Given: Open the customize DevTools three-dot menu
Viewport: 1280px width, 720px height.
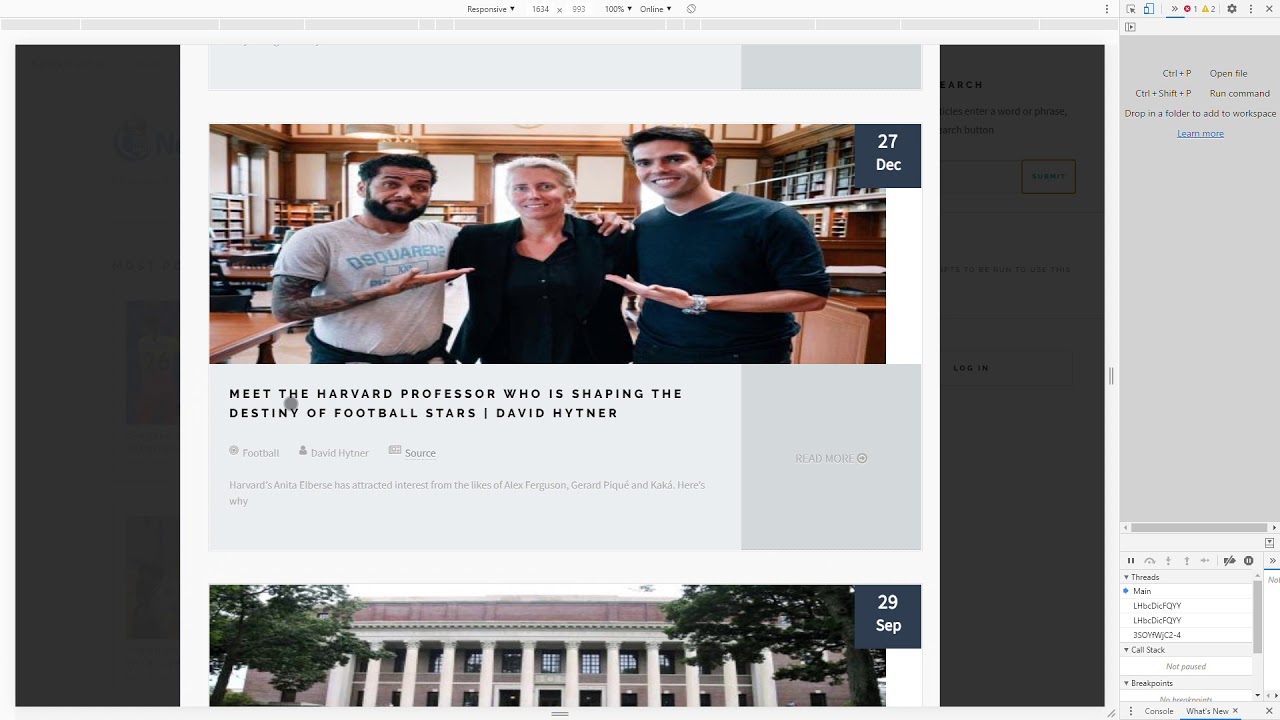Looking at the screenshot, I should 1250,9.
